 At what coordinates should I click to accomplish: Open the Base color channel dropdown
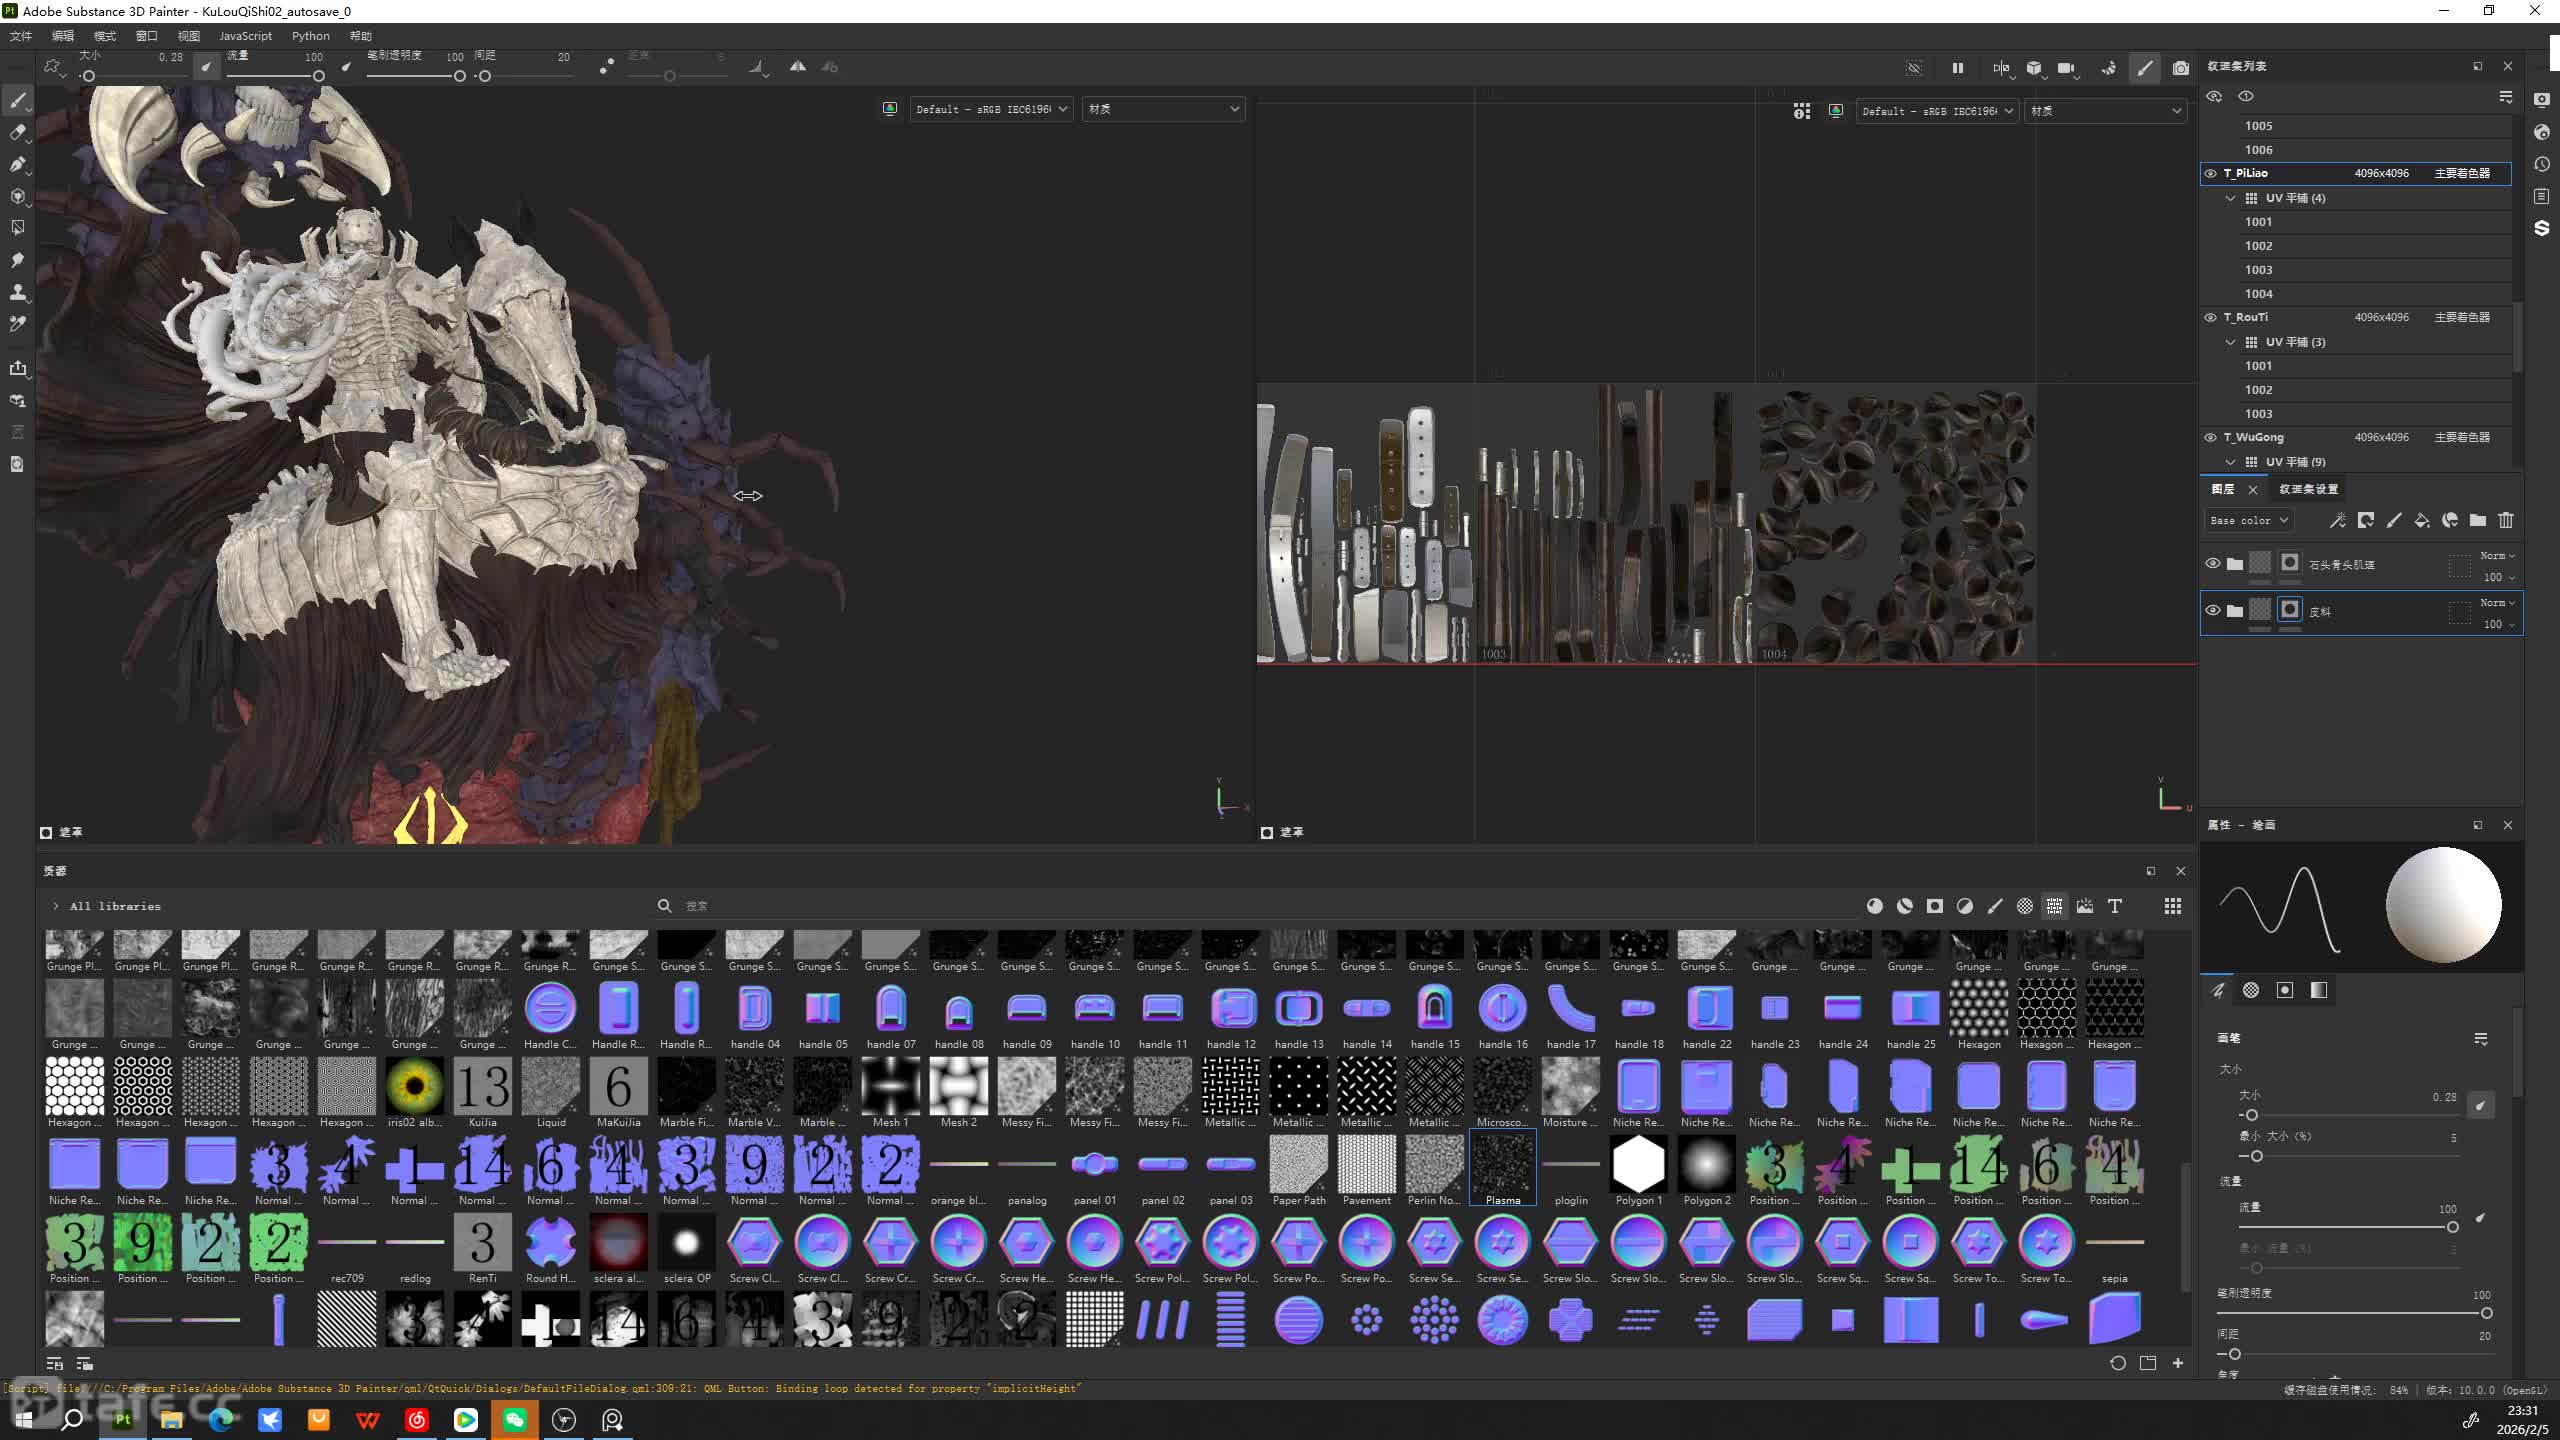(x=2248, y=520)
